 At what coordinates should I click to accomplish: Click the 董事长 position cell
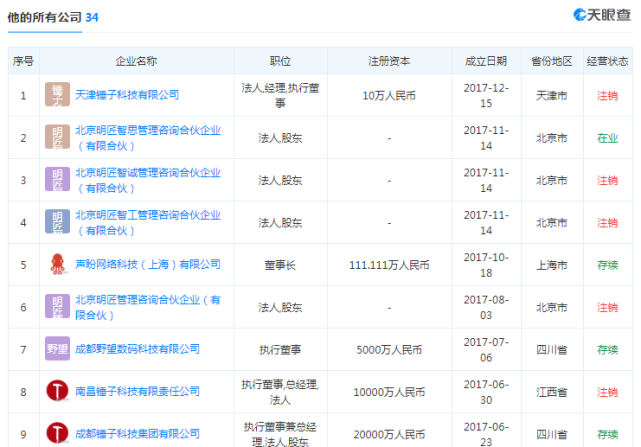(x=280, y=265)
